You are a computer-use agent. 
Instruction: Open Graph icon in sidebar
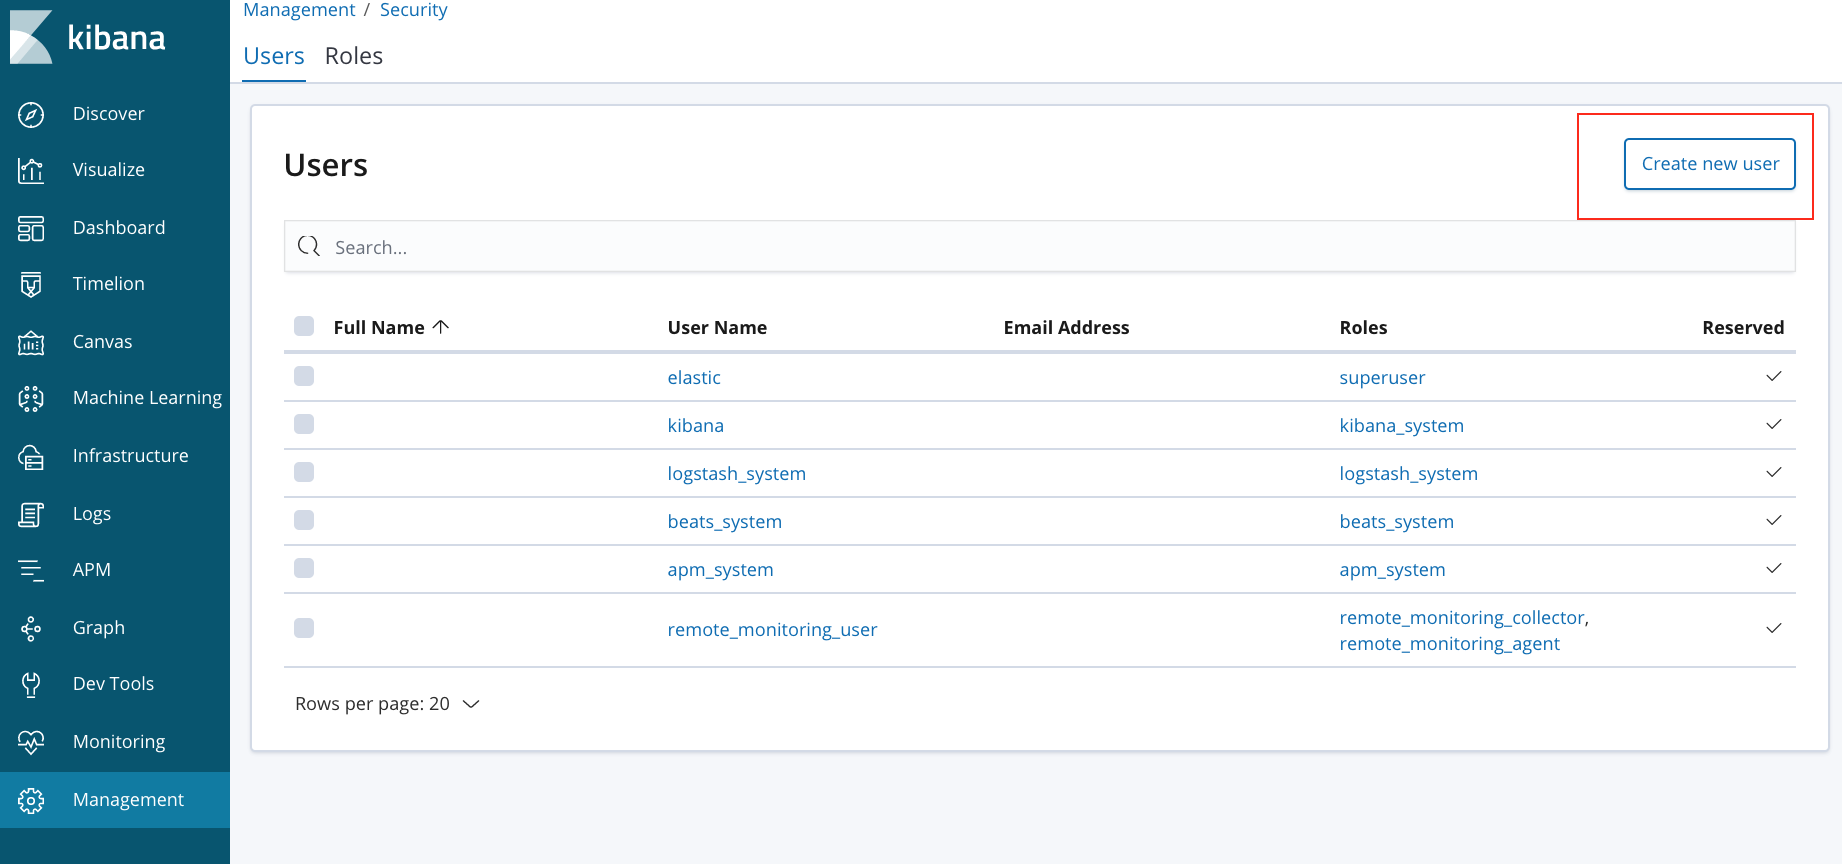click(31, 629)
